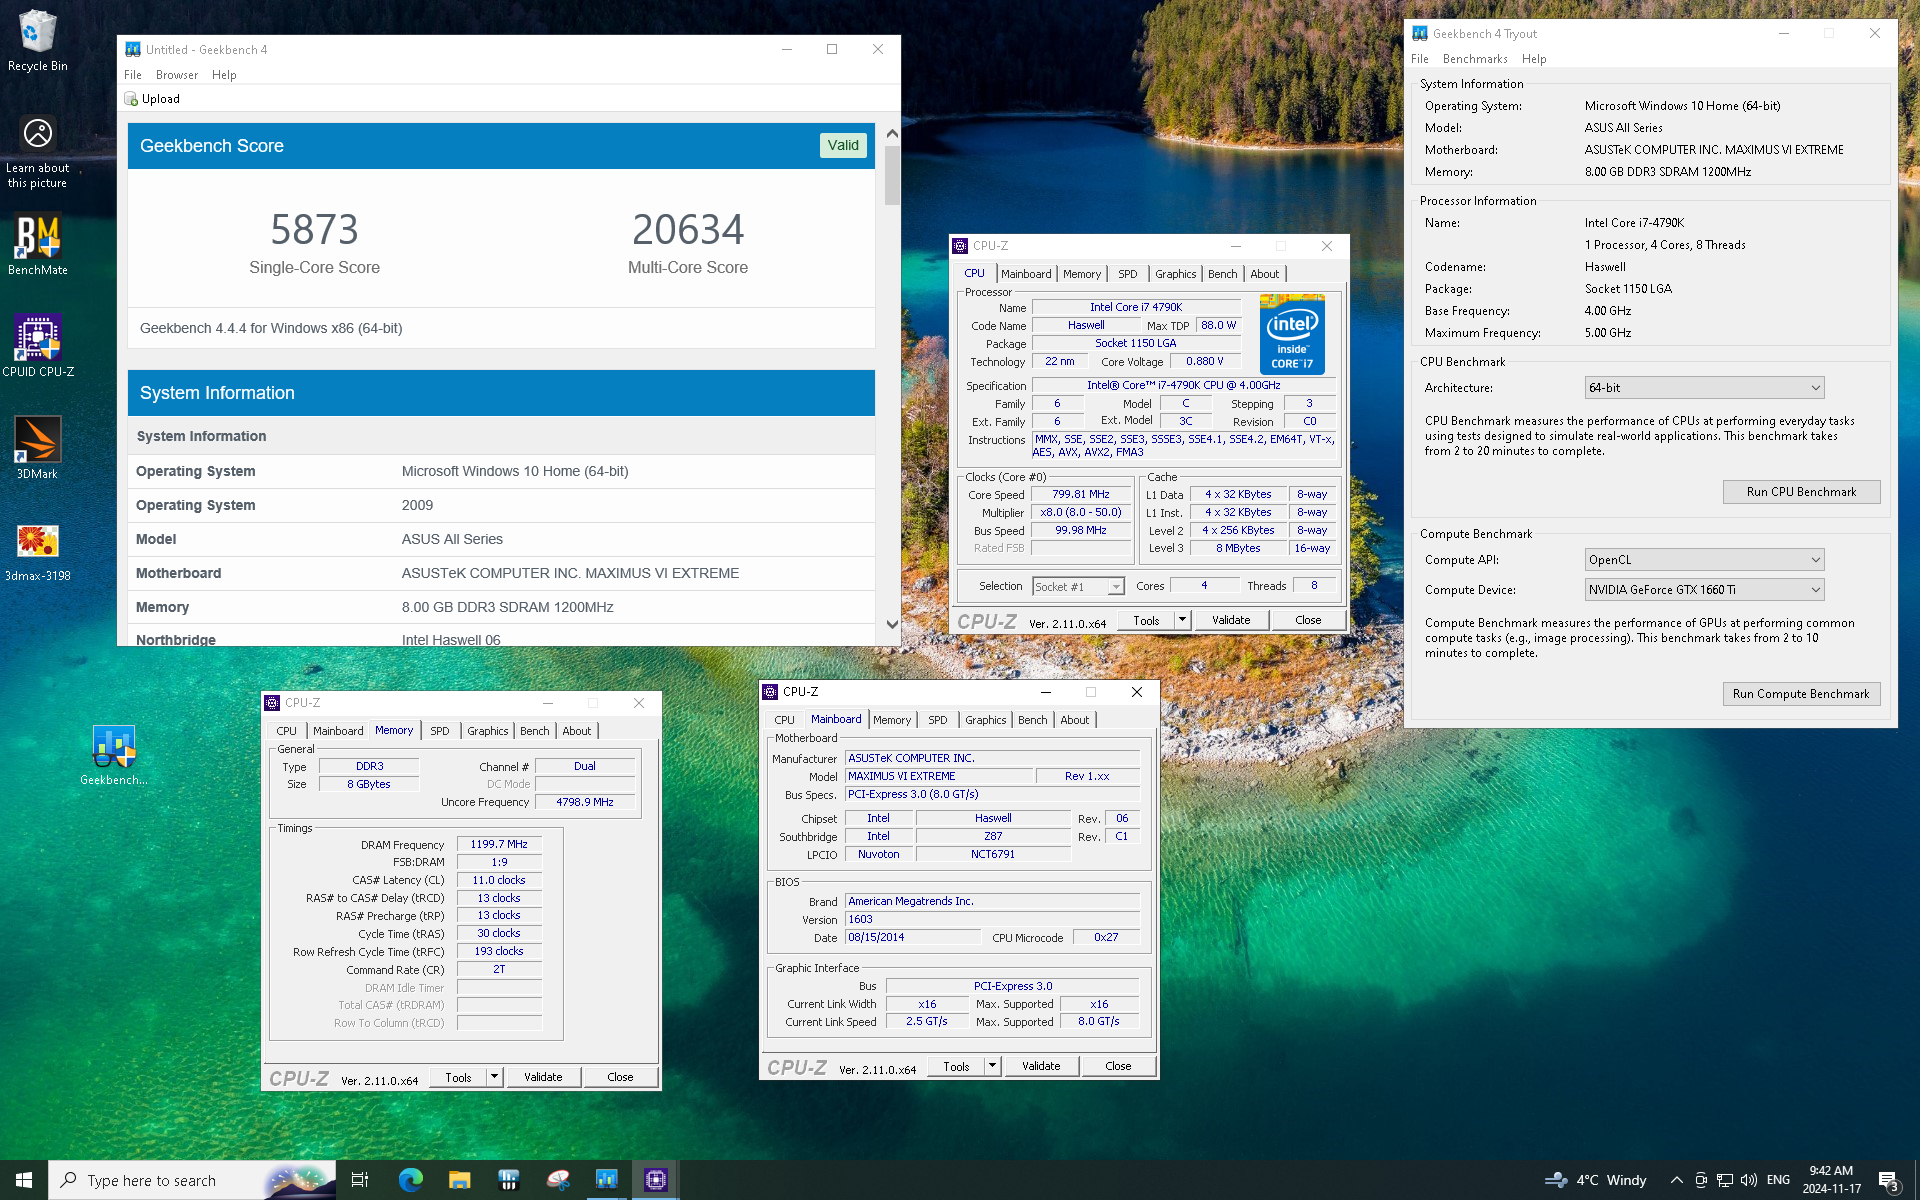Image resolution: width=1920 pixels, height=1200 pixels.
Task: Open the volume control in system tray
Action: click(x=1749, y=1180)
